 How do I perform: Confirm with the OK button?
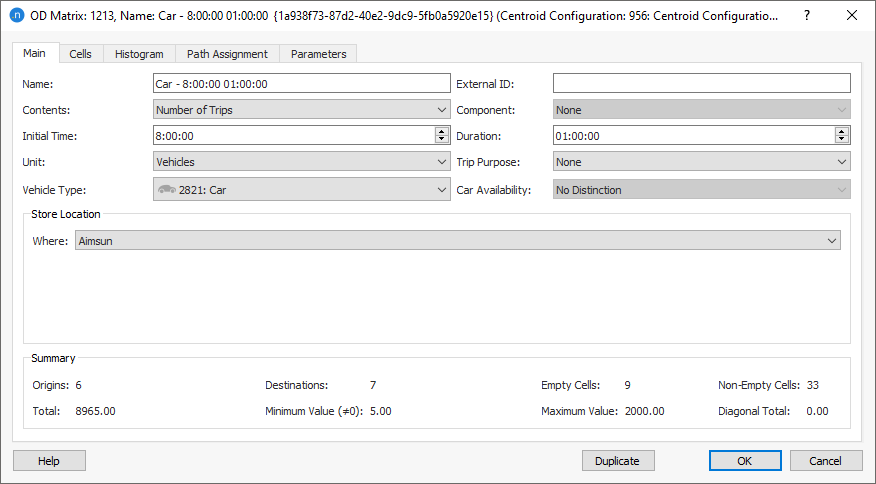pos(745,461)
